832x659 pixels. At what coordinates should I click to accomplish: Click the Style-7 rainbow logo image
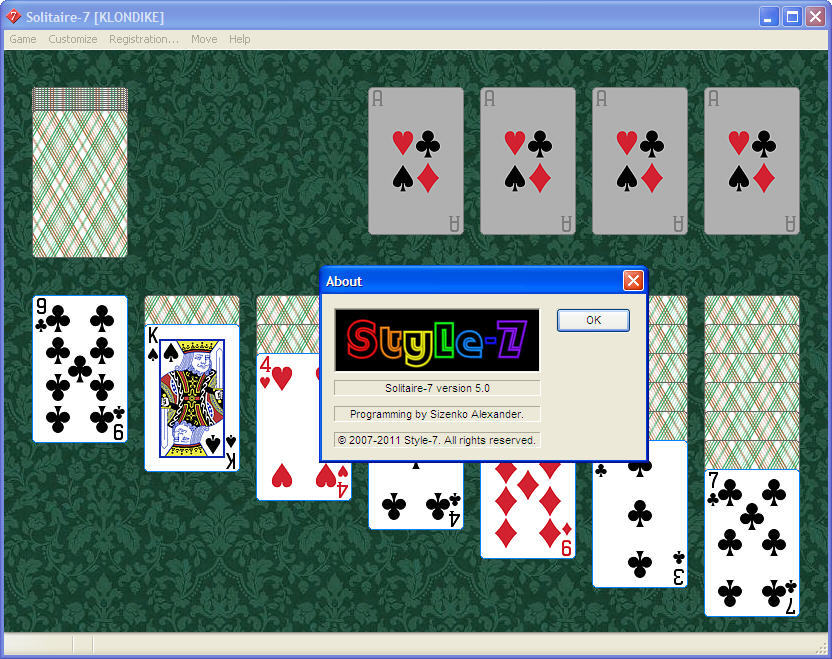[x=437, y=340]
